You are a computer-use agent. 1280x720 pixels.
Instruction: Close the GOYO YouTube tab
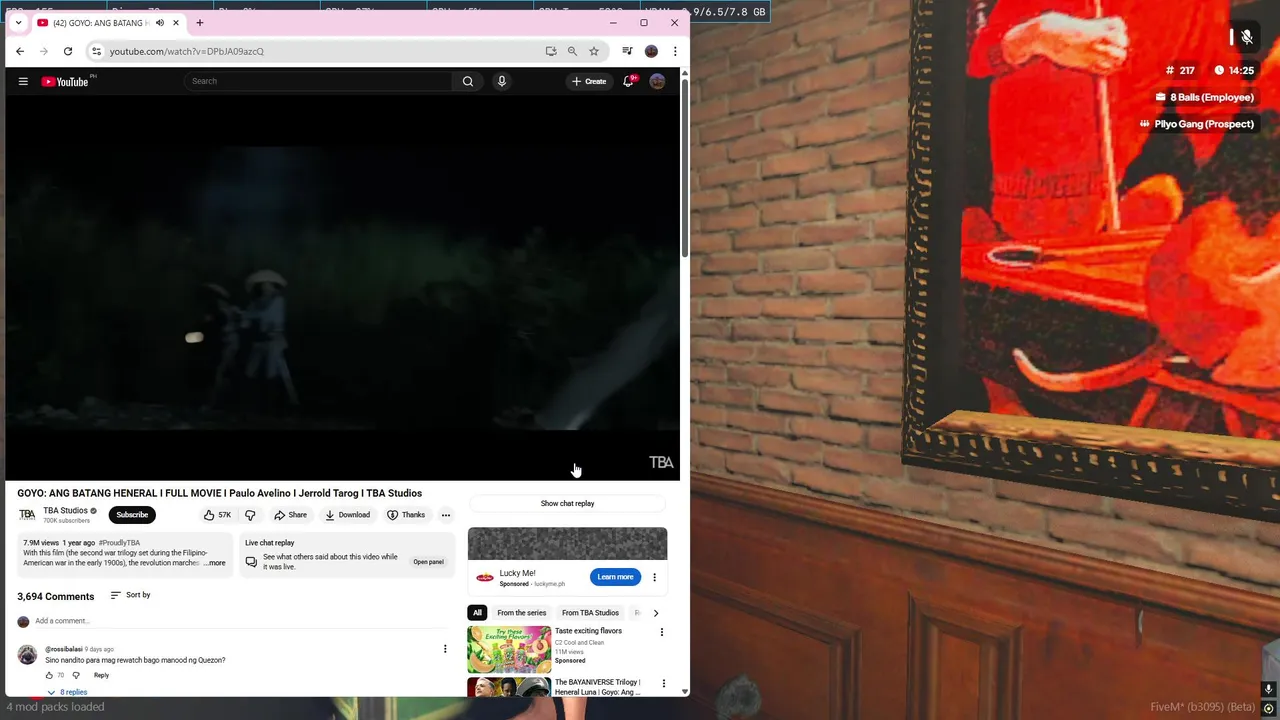(176, 23)
